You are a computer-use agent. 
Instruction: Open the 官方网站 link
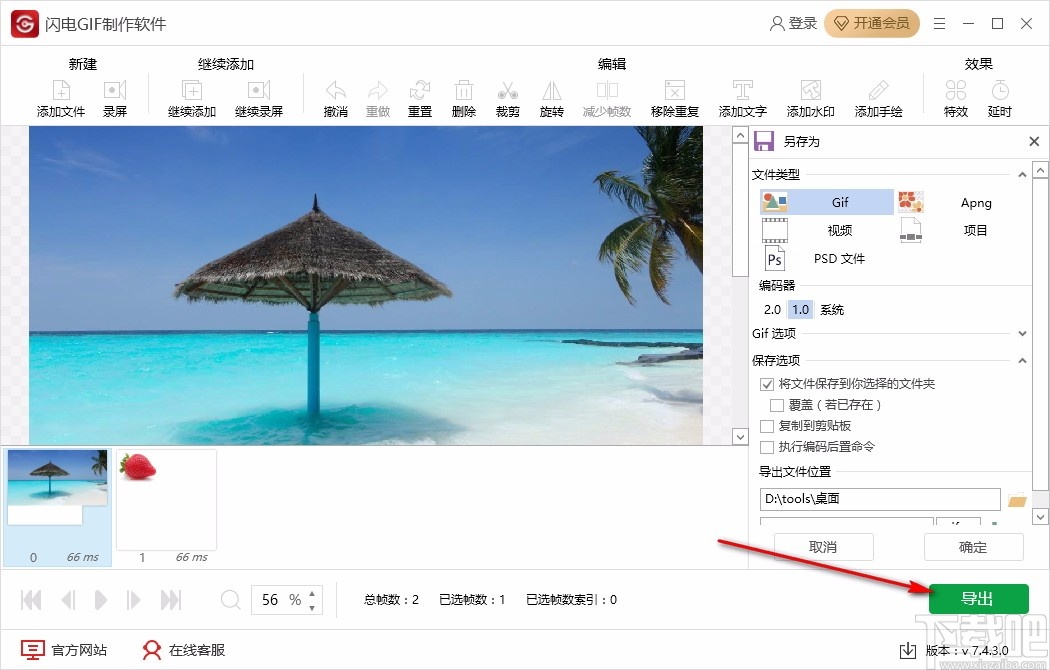[x=64, y=650]
